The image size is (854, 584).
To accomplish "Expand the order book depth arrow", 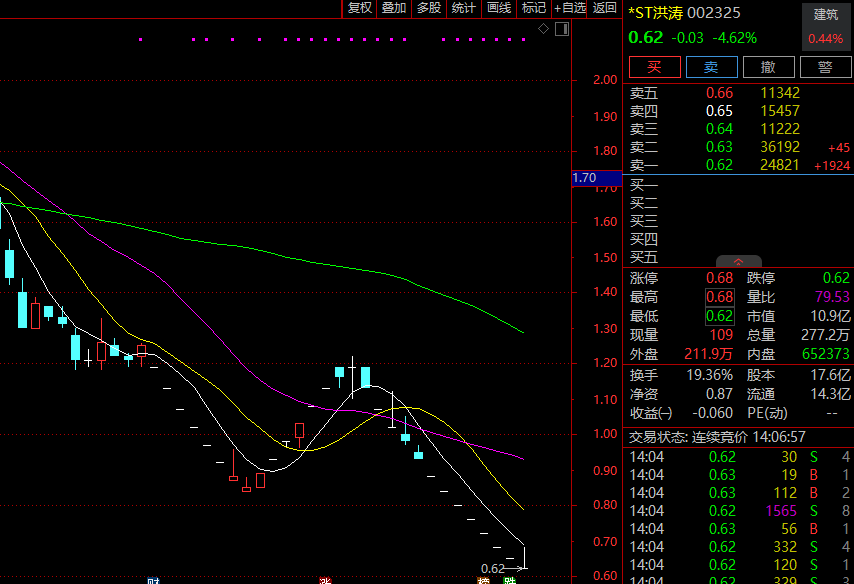I will (x=739, y=261).
